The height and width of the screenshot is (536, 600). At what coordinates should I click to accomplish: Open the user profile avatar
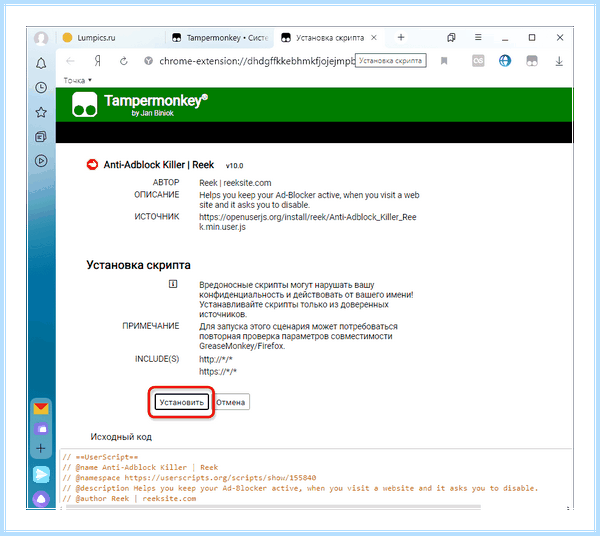(x=41, y=38)
